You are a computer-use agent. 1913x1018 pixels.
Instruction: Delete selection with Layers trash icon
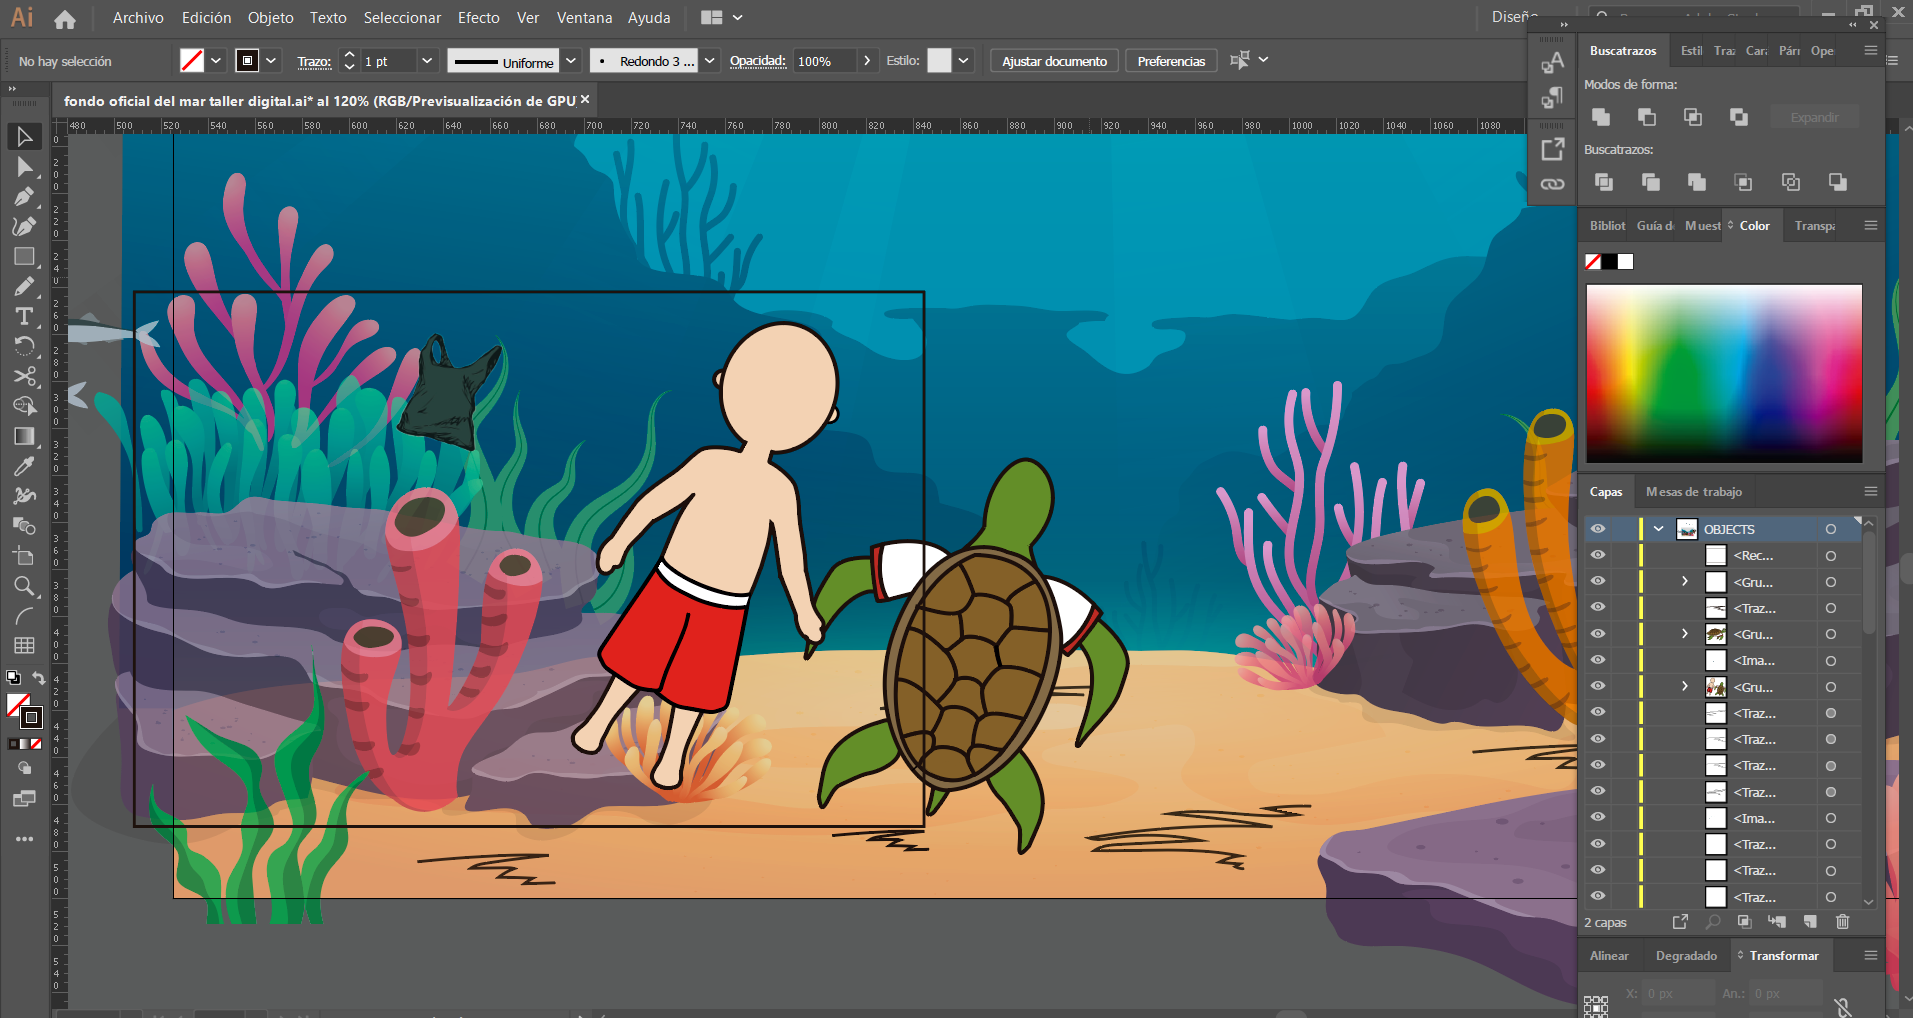[x=1843, y=922]
